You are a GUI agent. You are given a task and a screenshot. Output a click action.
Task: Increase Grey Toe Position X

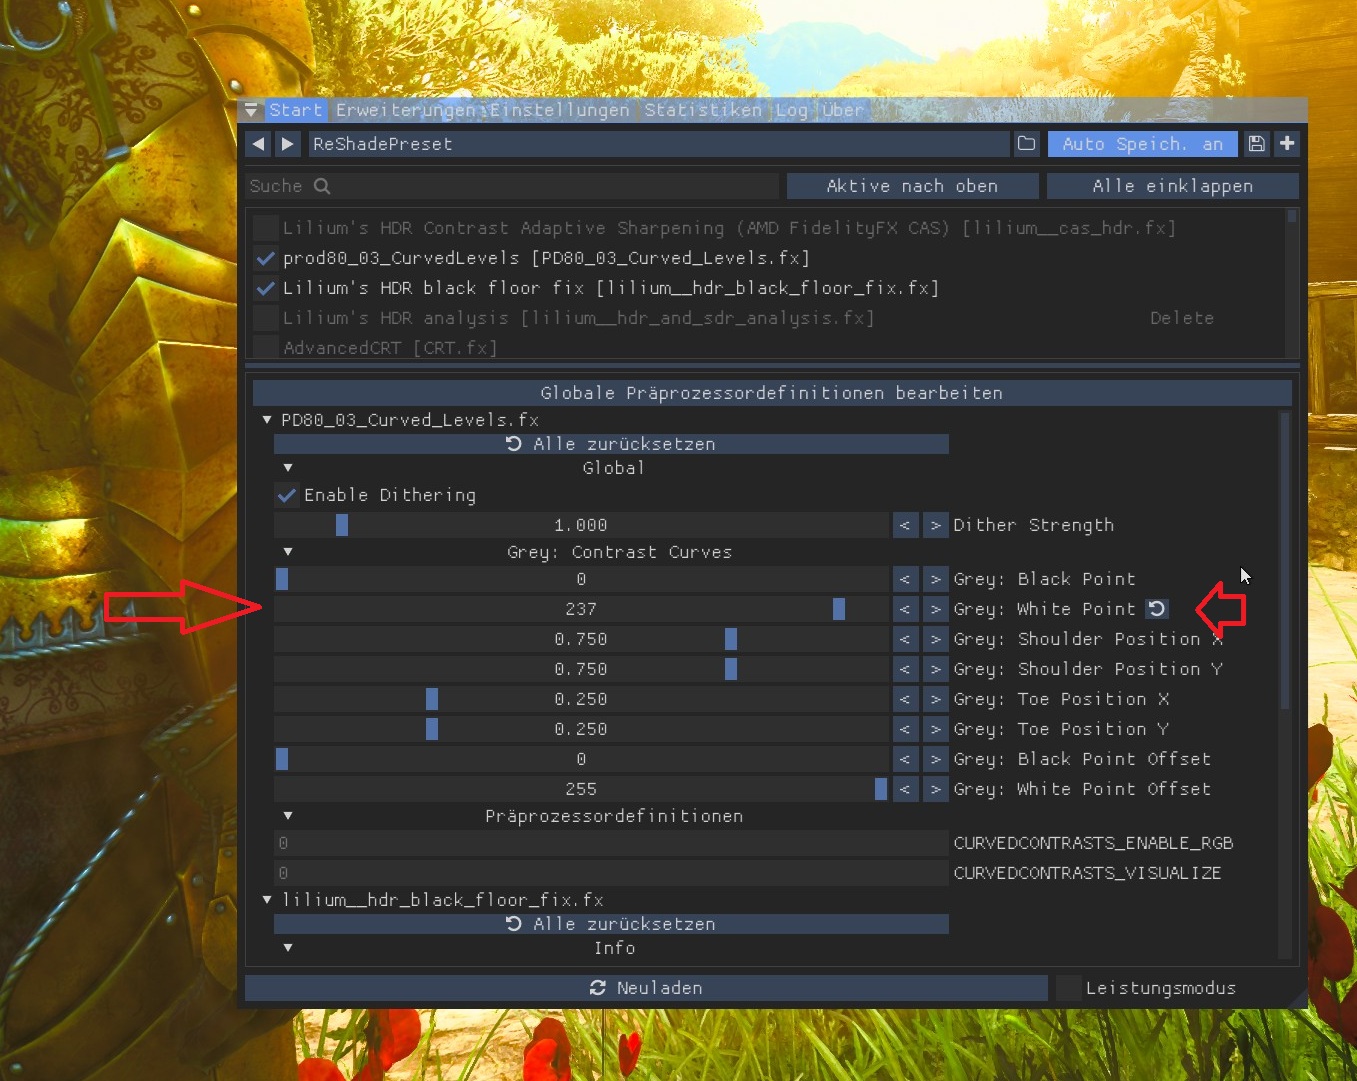tap(936, 699)
